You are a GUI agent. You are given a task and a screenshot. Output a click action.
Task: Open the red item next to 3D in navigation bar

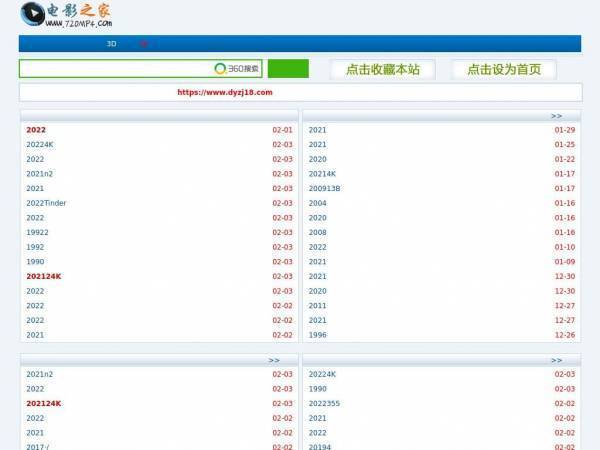144,44
